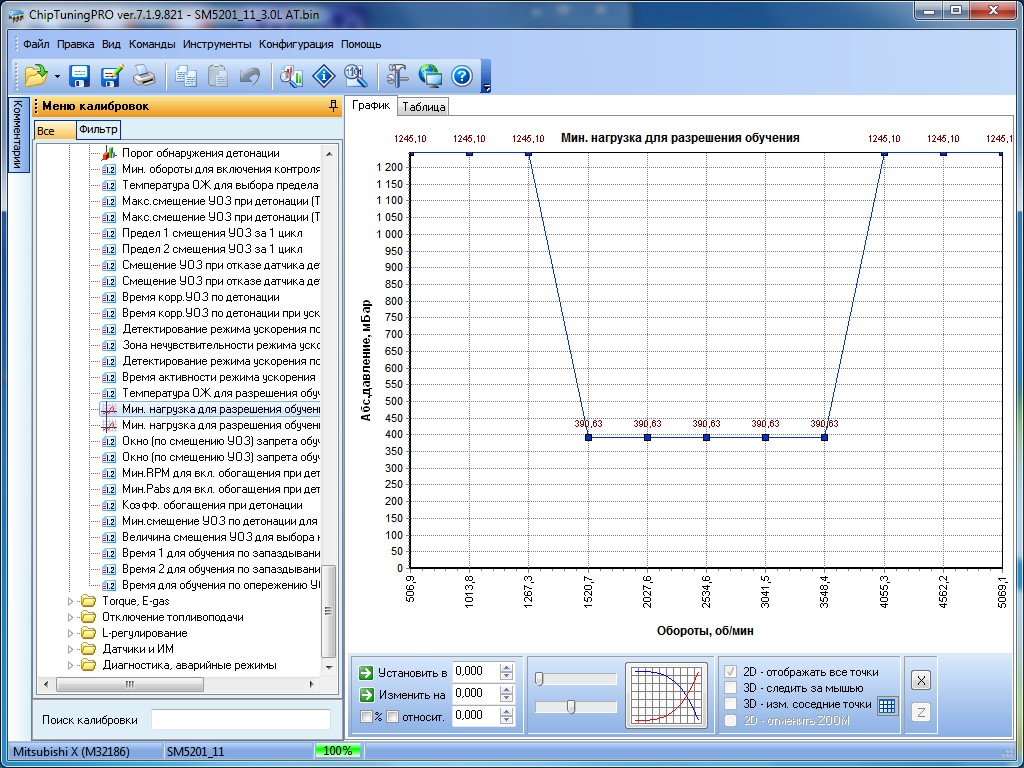The height and width of the screenshot is (768, 1024).
Task: Click the Save (floppy disk) toolbar icon
Action: click(x=80, y=76)
